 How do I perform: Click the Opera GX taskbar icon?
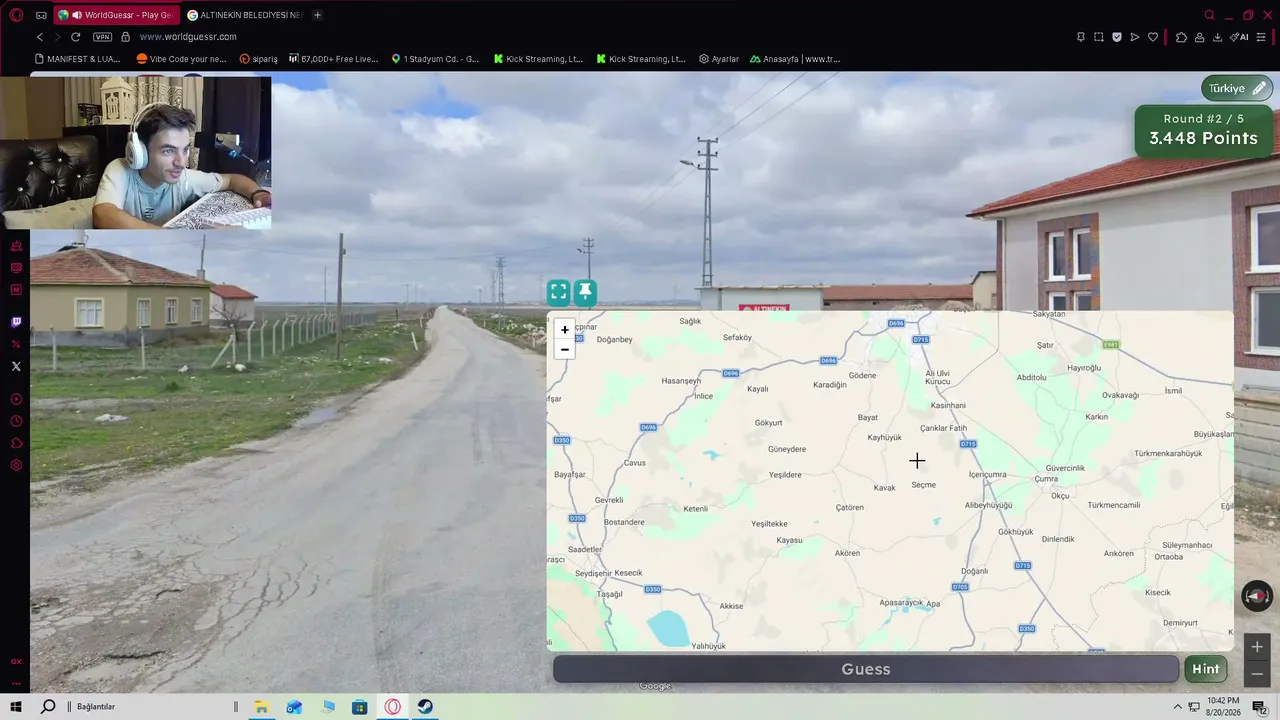point(393,707)
